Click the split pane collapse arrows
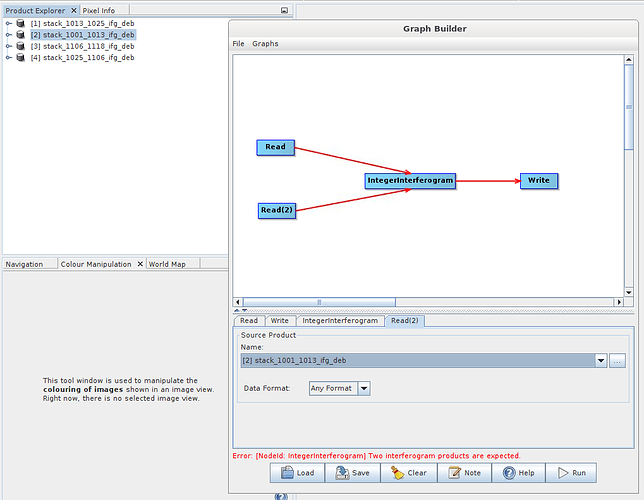Screen dimensions: 644x500 (x=240, y=311)
